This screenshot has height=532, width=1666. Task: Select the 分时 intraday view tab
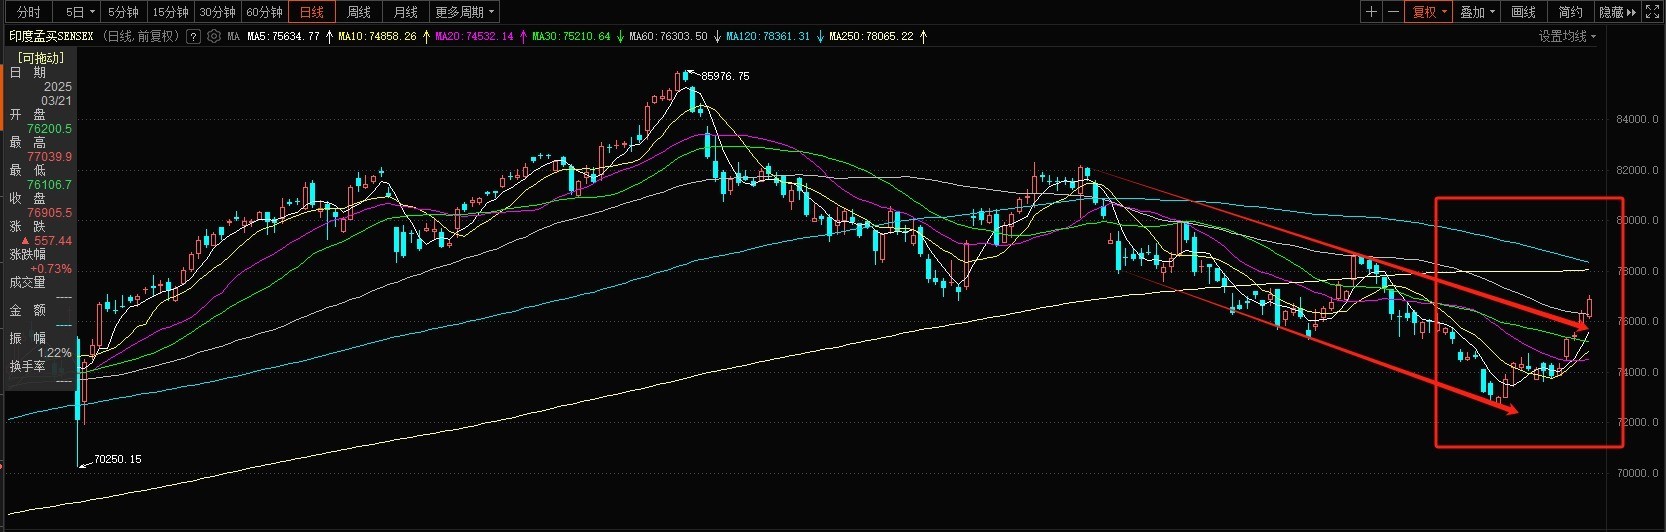click(x=29, y=12)
